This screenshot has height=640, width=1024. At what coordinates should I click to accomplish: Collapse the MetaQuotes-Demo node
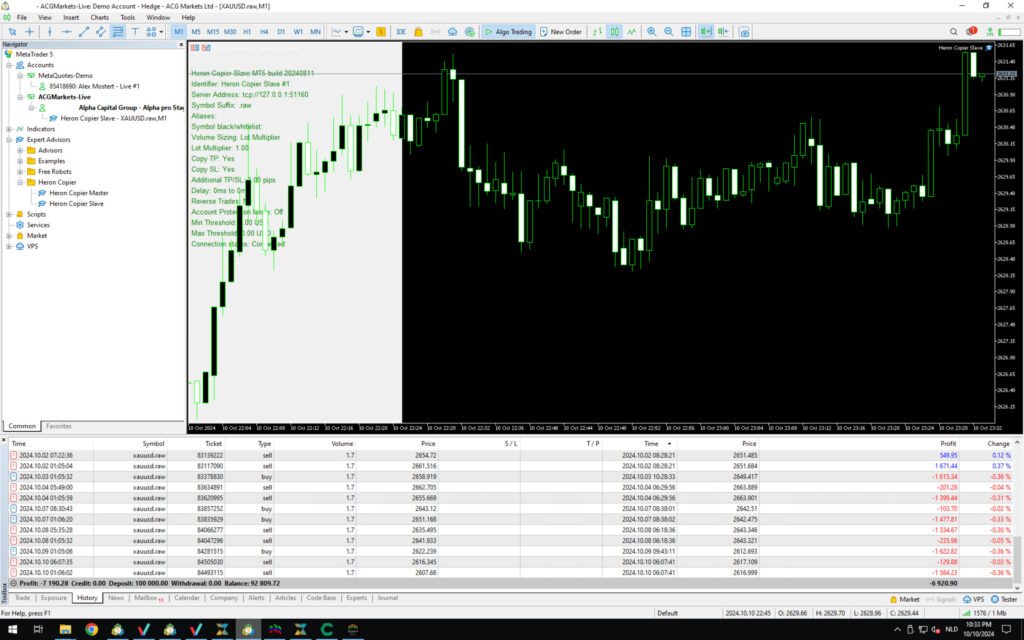tap(20, 76)
